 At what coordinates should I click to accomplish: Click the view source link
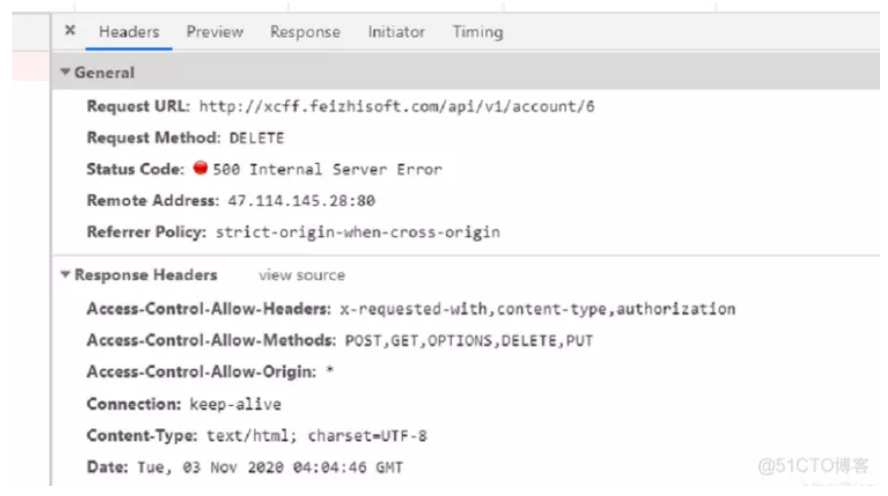coord(301,275)
